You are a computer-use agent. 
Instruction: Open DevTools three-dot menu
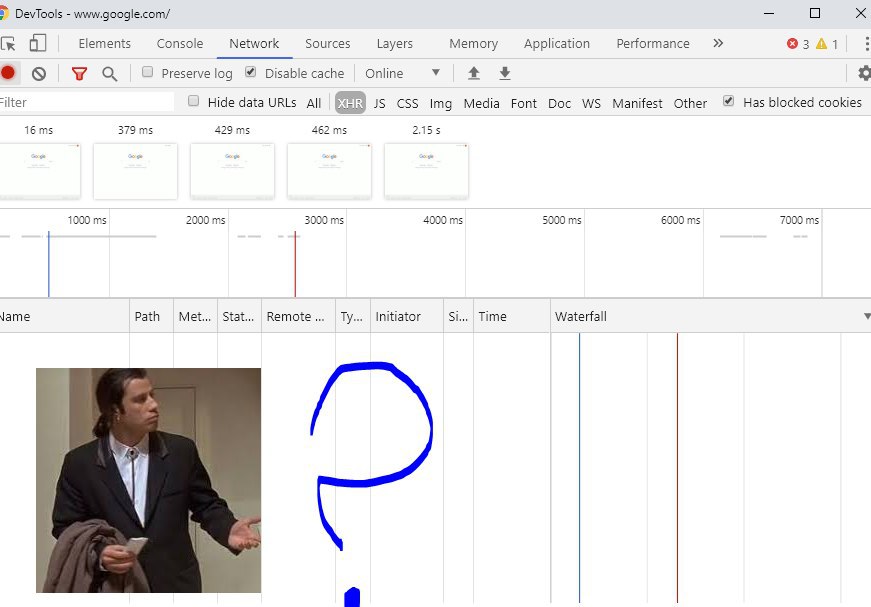(x=867, y=44)
